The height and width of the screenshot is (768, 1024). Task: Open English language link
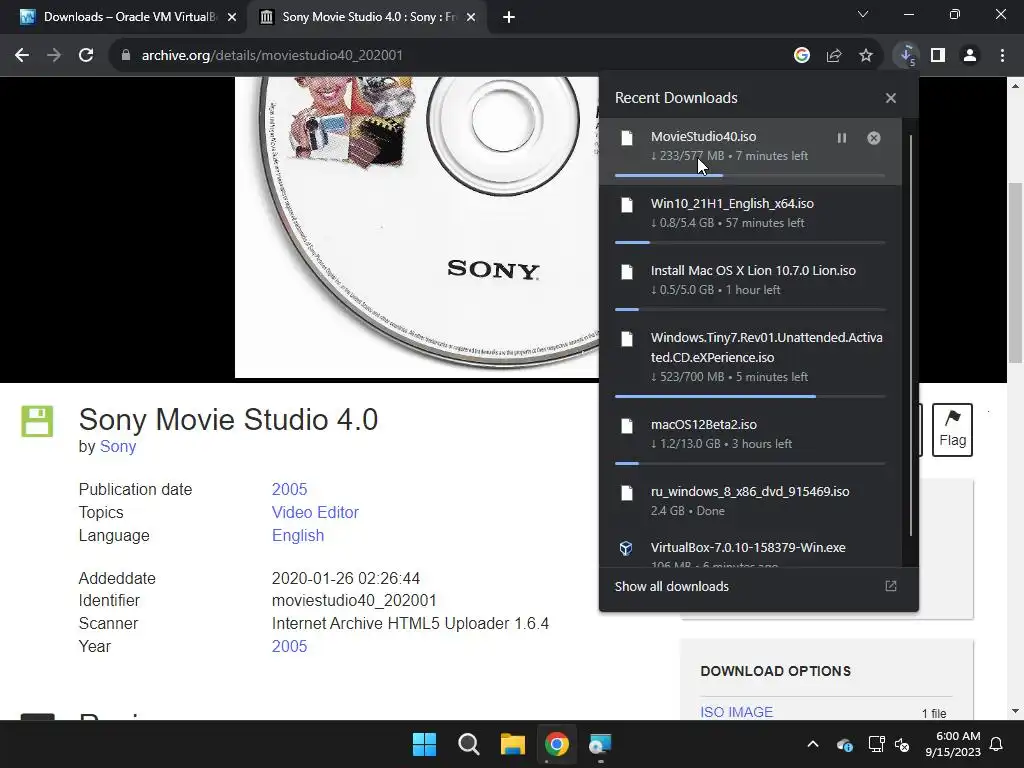[x=298, y=535]
